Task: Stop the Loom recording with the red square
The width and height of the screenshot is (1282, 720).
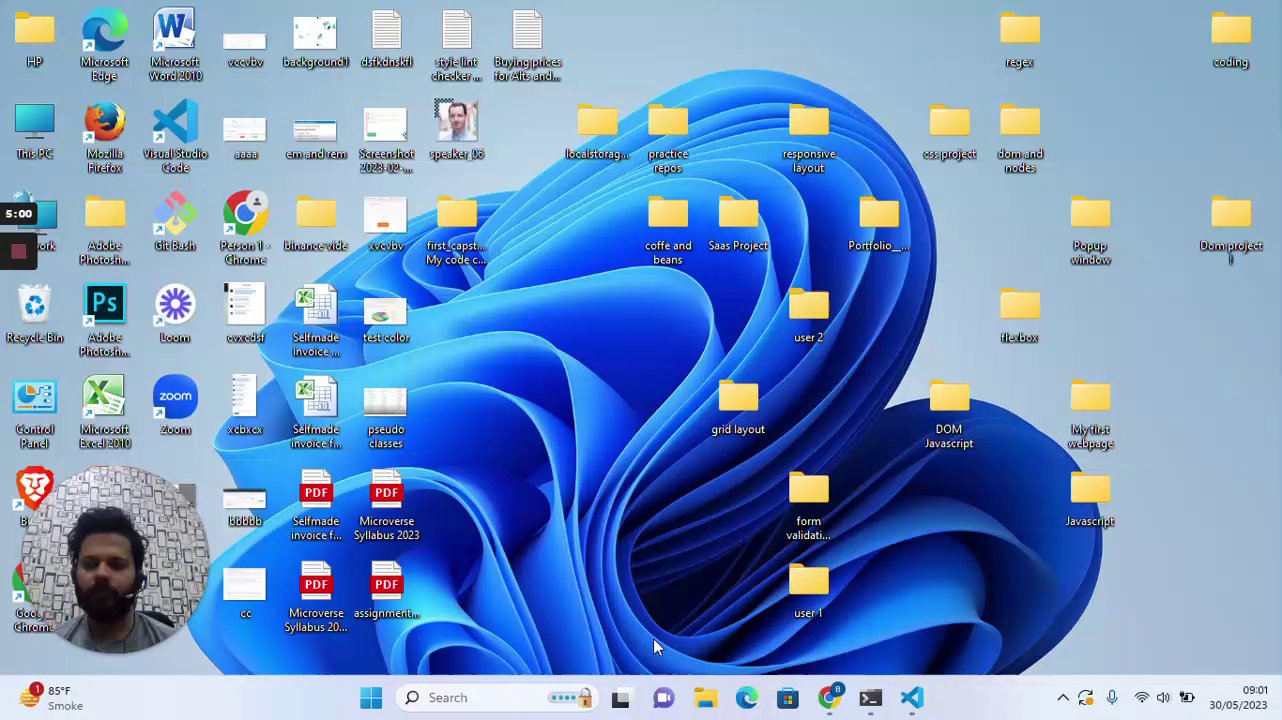Action: [18, 251]
